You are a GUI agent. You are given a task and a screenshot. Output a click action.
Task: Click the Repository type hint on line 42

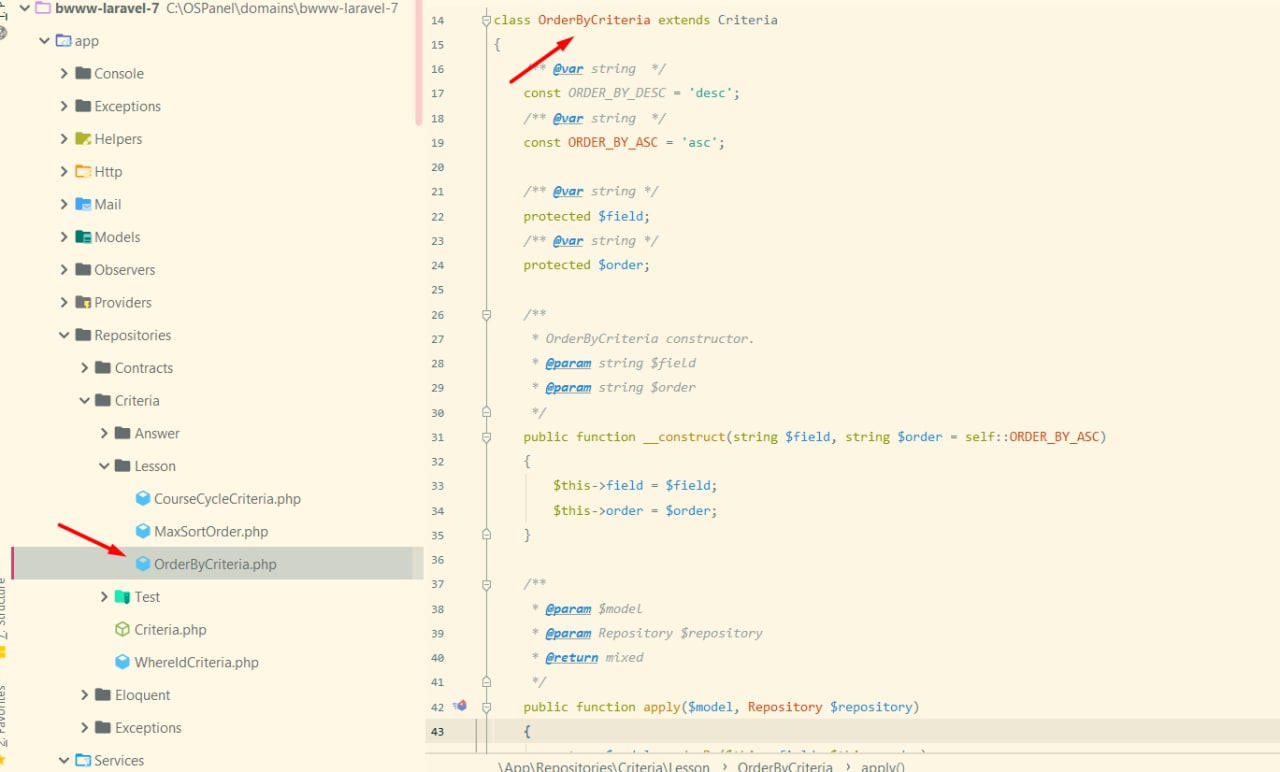(785, 707)
